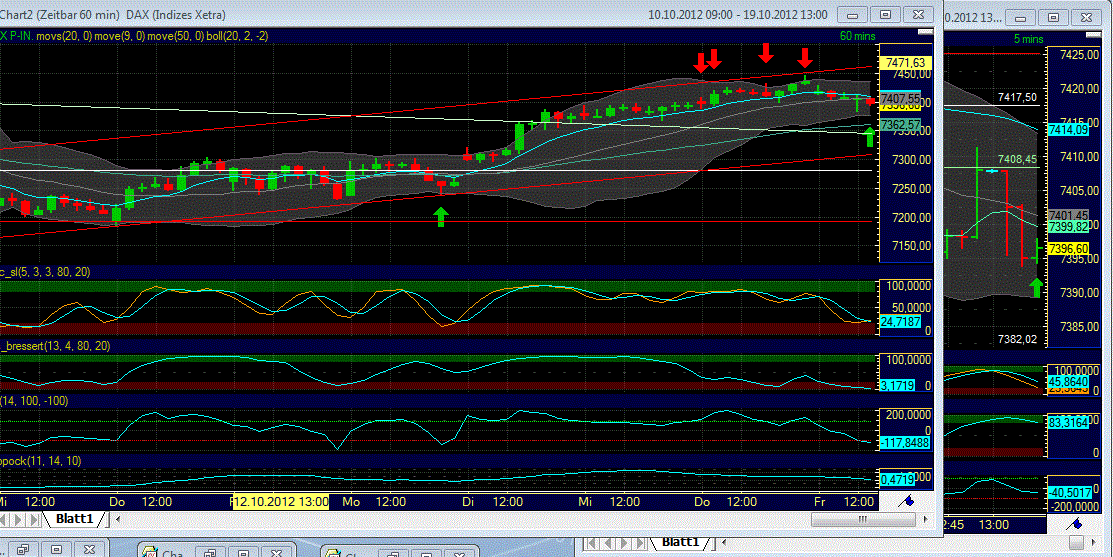Image resolution: width=1113 pixels, height=557 pixels.
Task: Click the -117,8488 indicator value label
Action: [904, 443]
